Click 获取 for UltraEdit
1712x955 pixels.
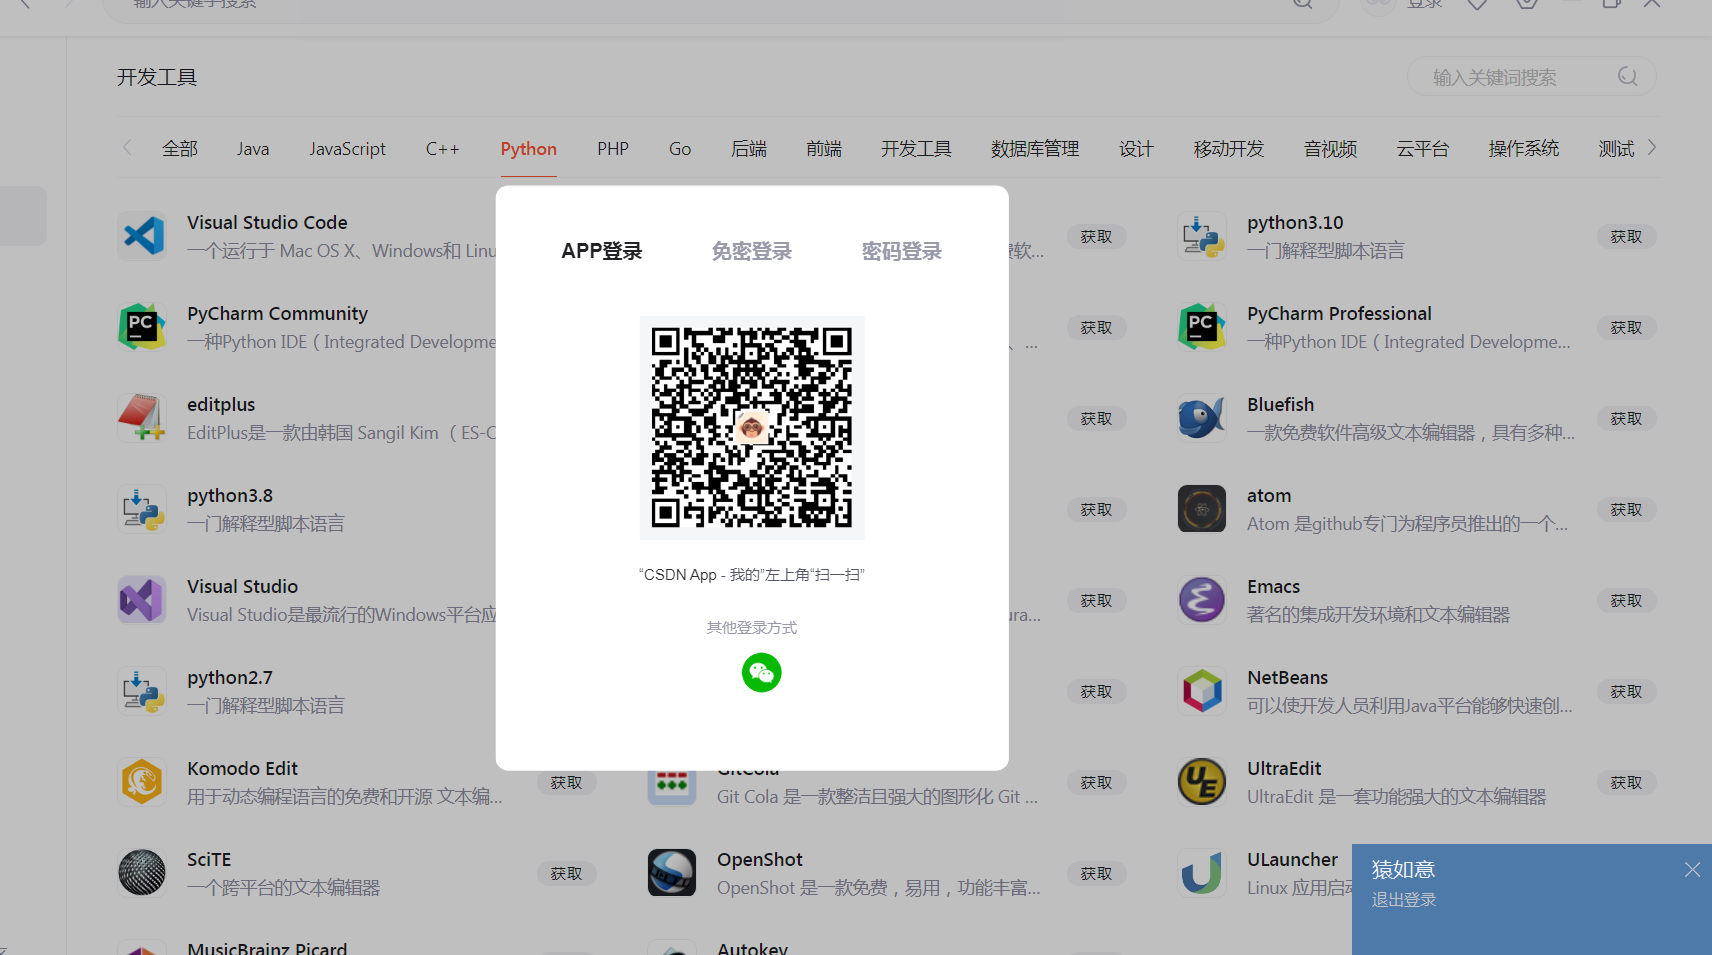1627,783
